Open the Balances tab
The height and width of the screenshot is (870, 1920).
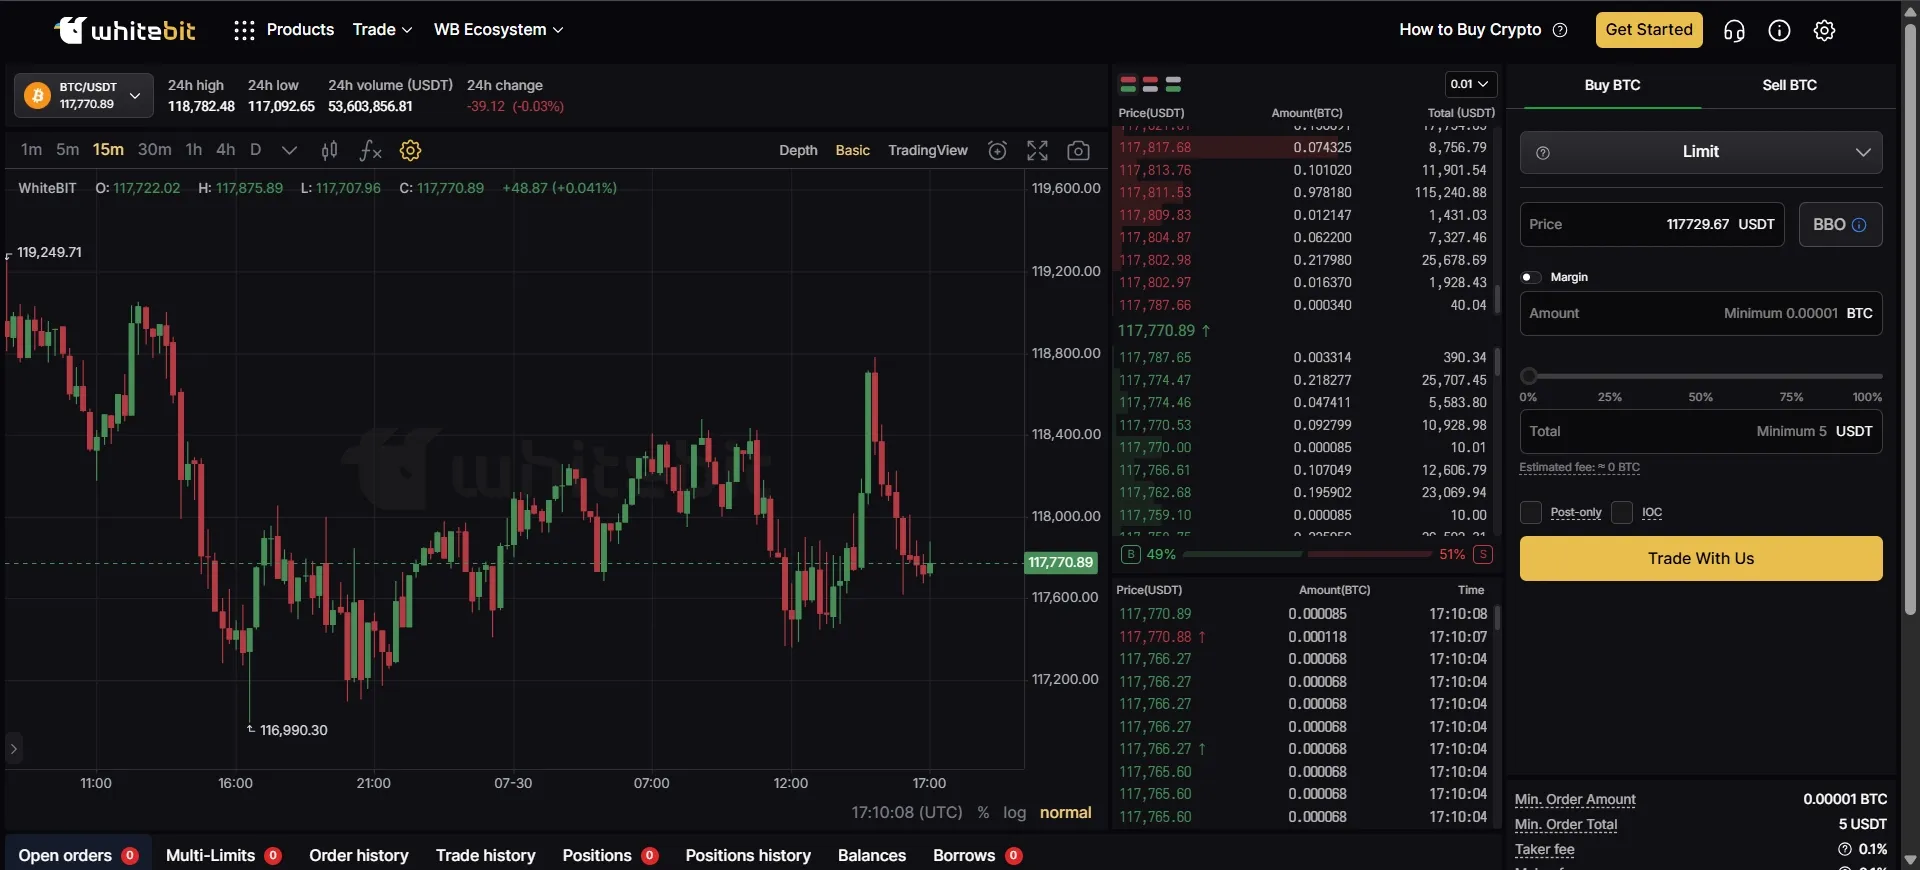coord(871,855)
